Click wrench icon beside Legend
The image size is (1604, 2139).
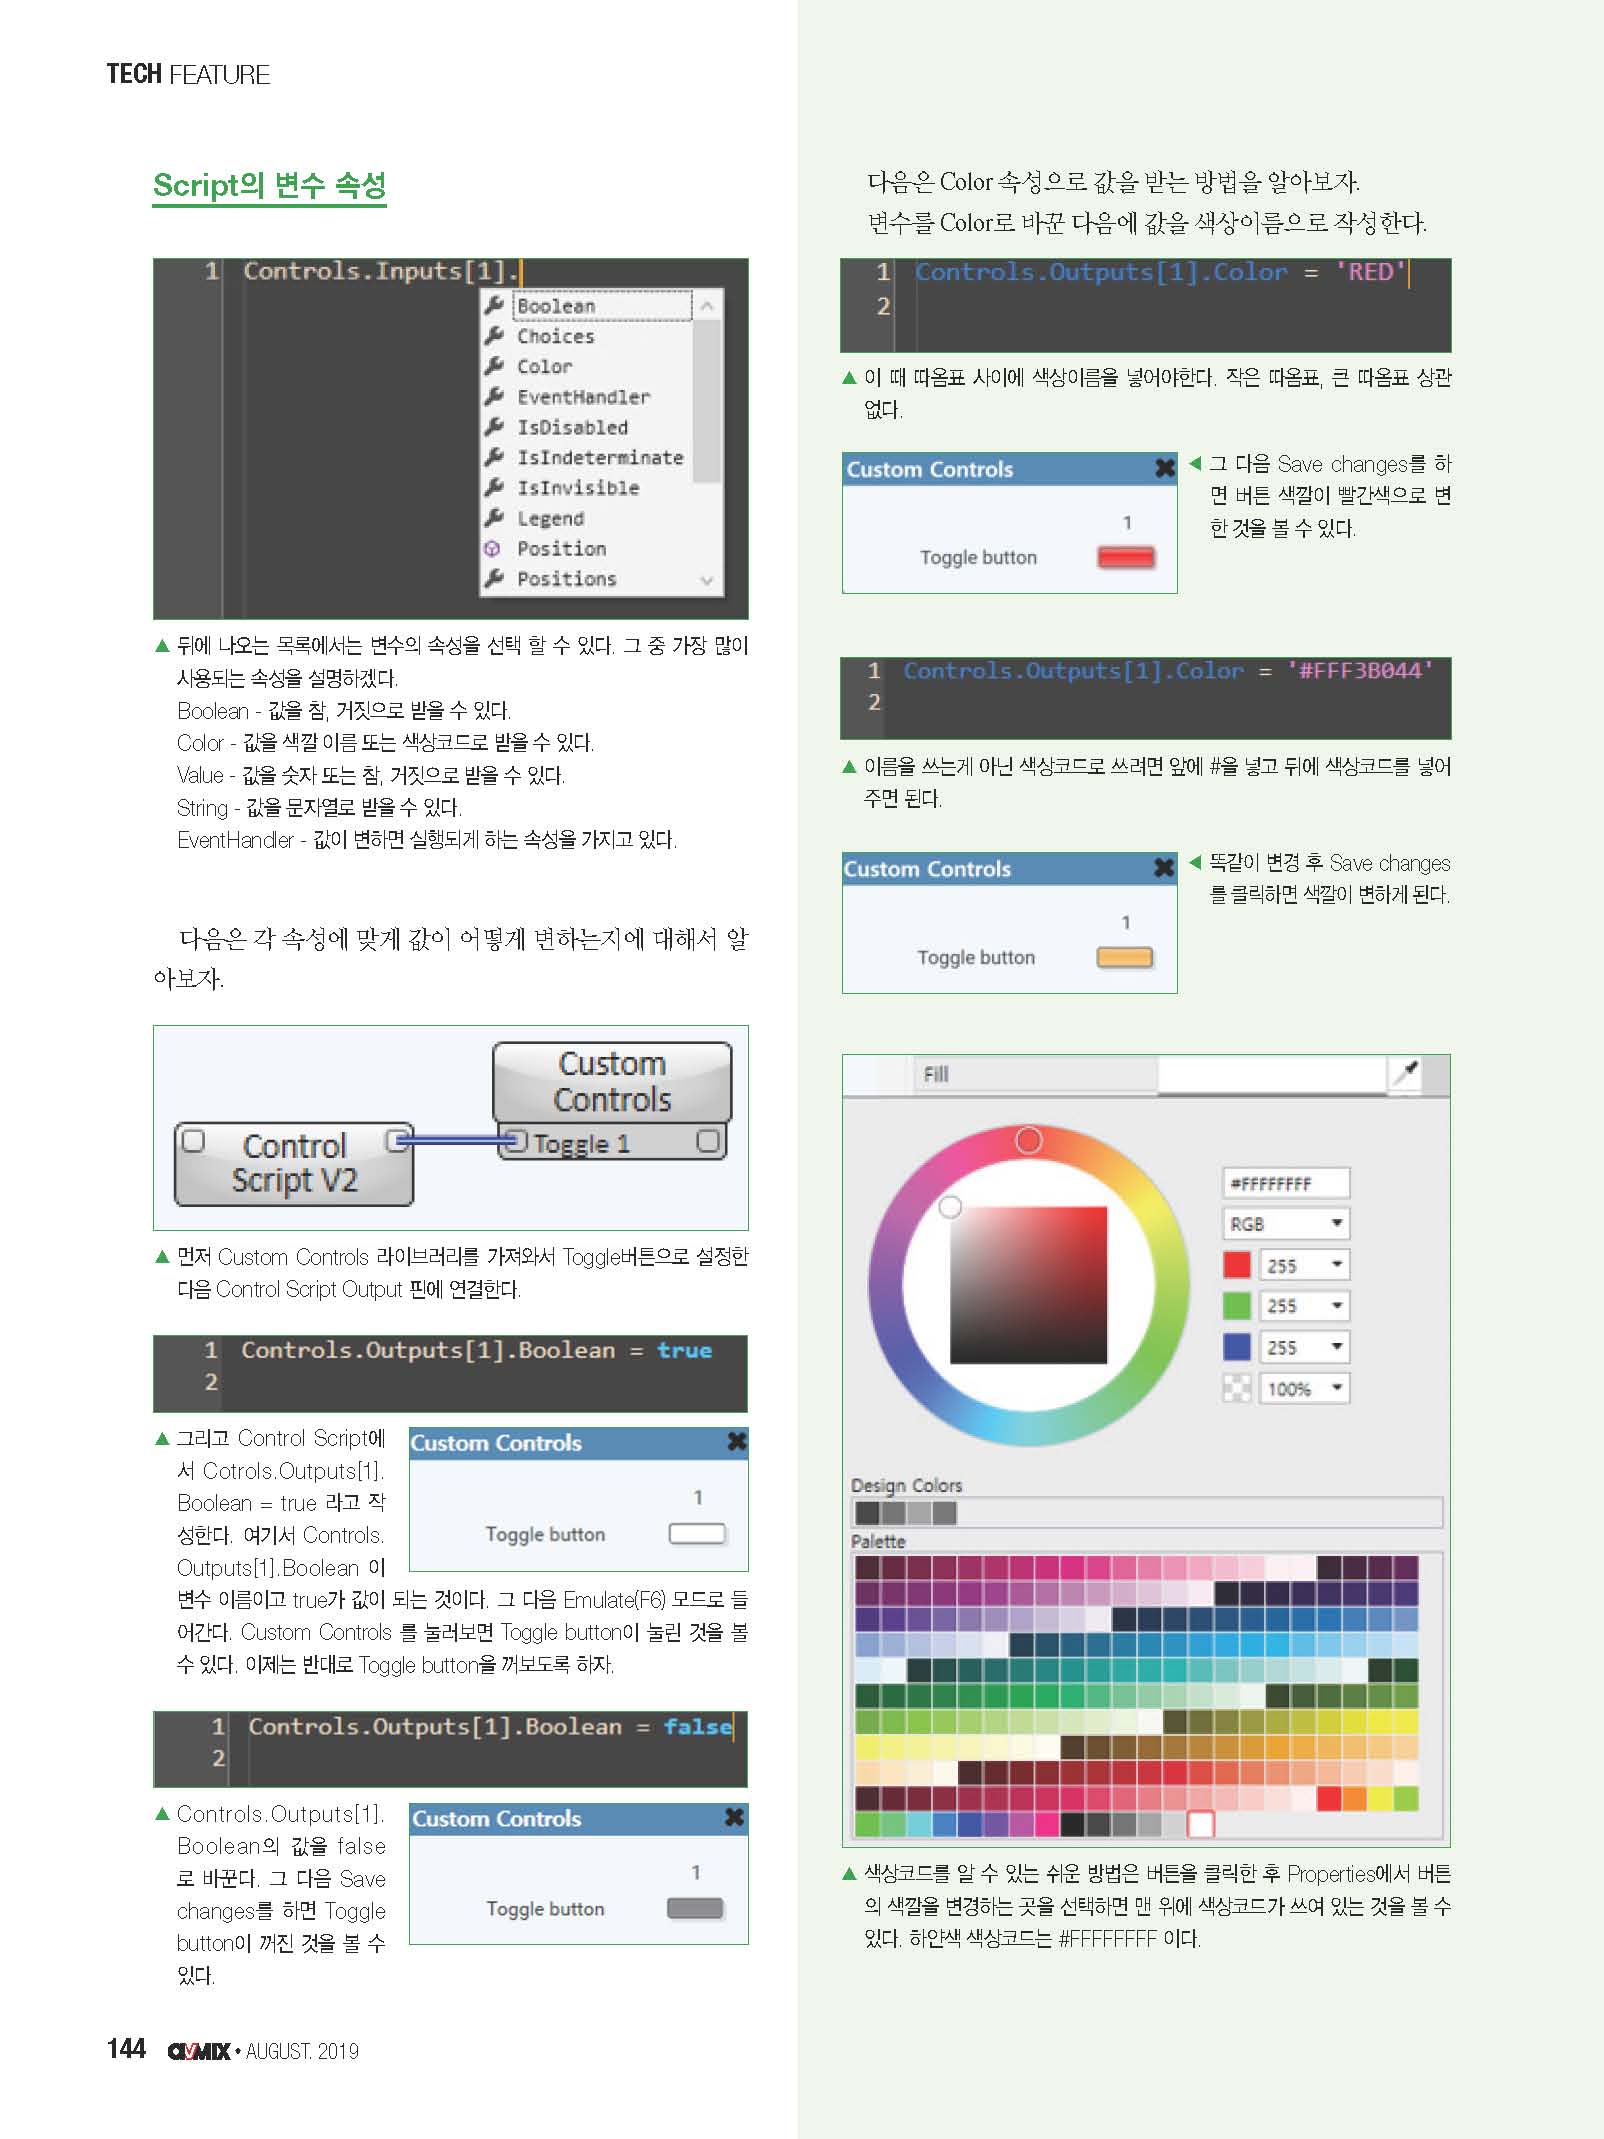click(494, 518)
